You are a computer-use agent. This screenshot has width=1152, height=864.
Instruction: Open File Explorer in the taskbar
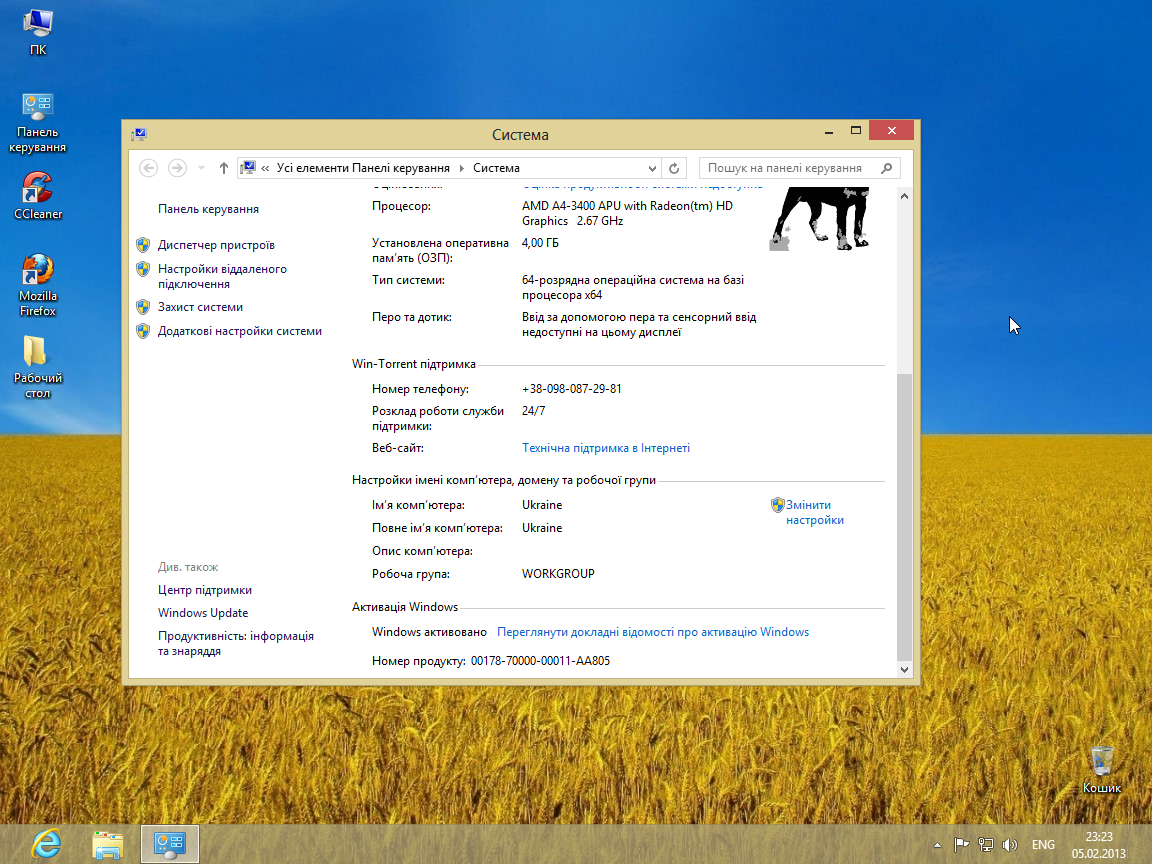tap(108, 844)
